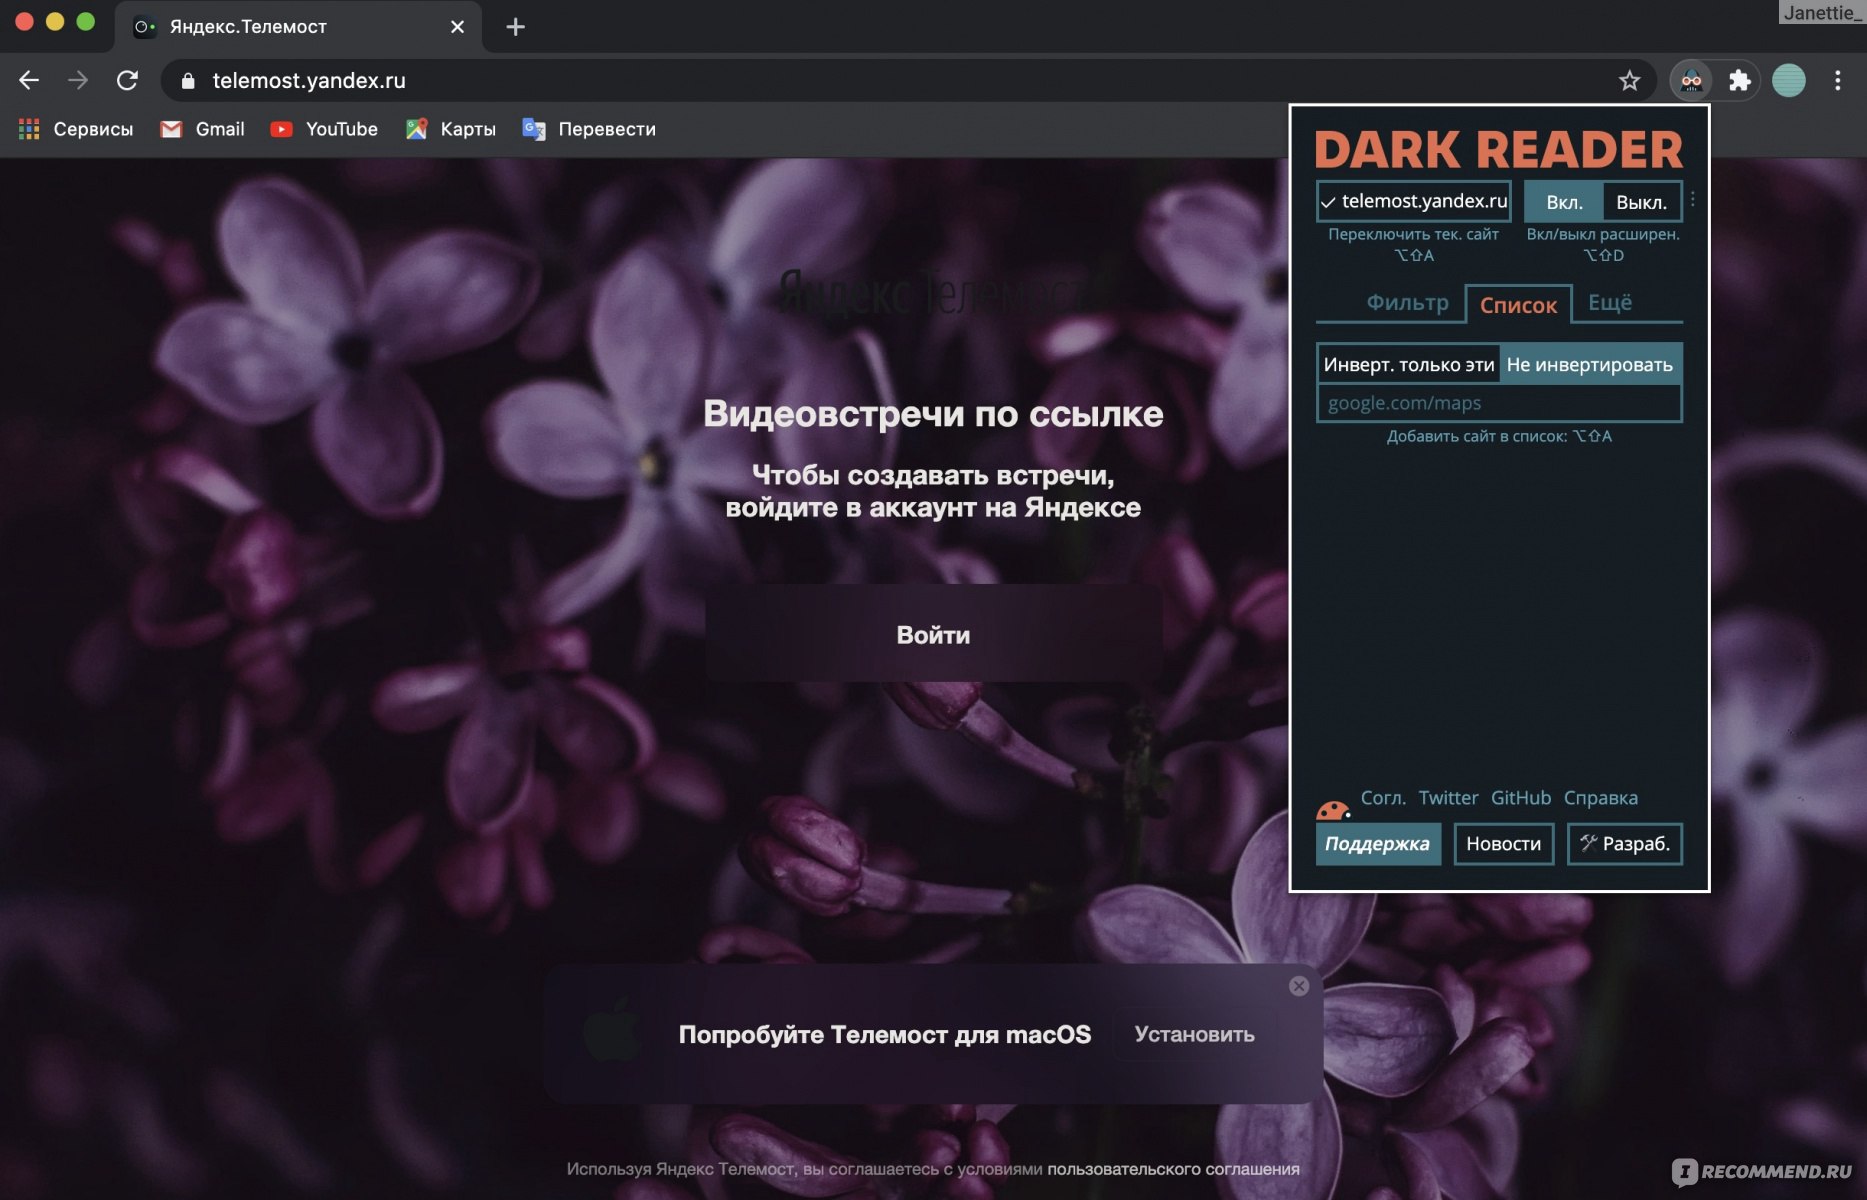Click the Яндекс Телемост page logo
The width and height of the screenshot is (1867, 1200).
933,292
